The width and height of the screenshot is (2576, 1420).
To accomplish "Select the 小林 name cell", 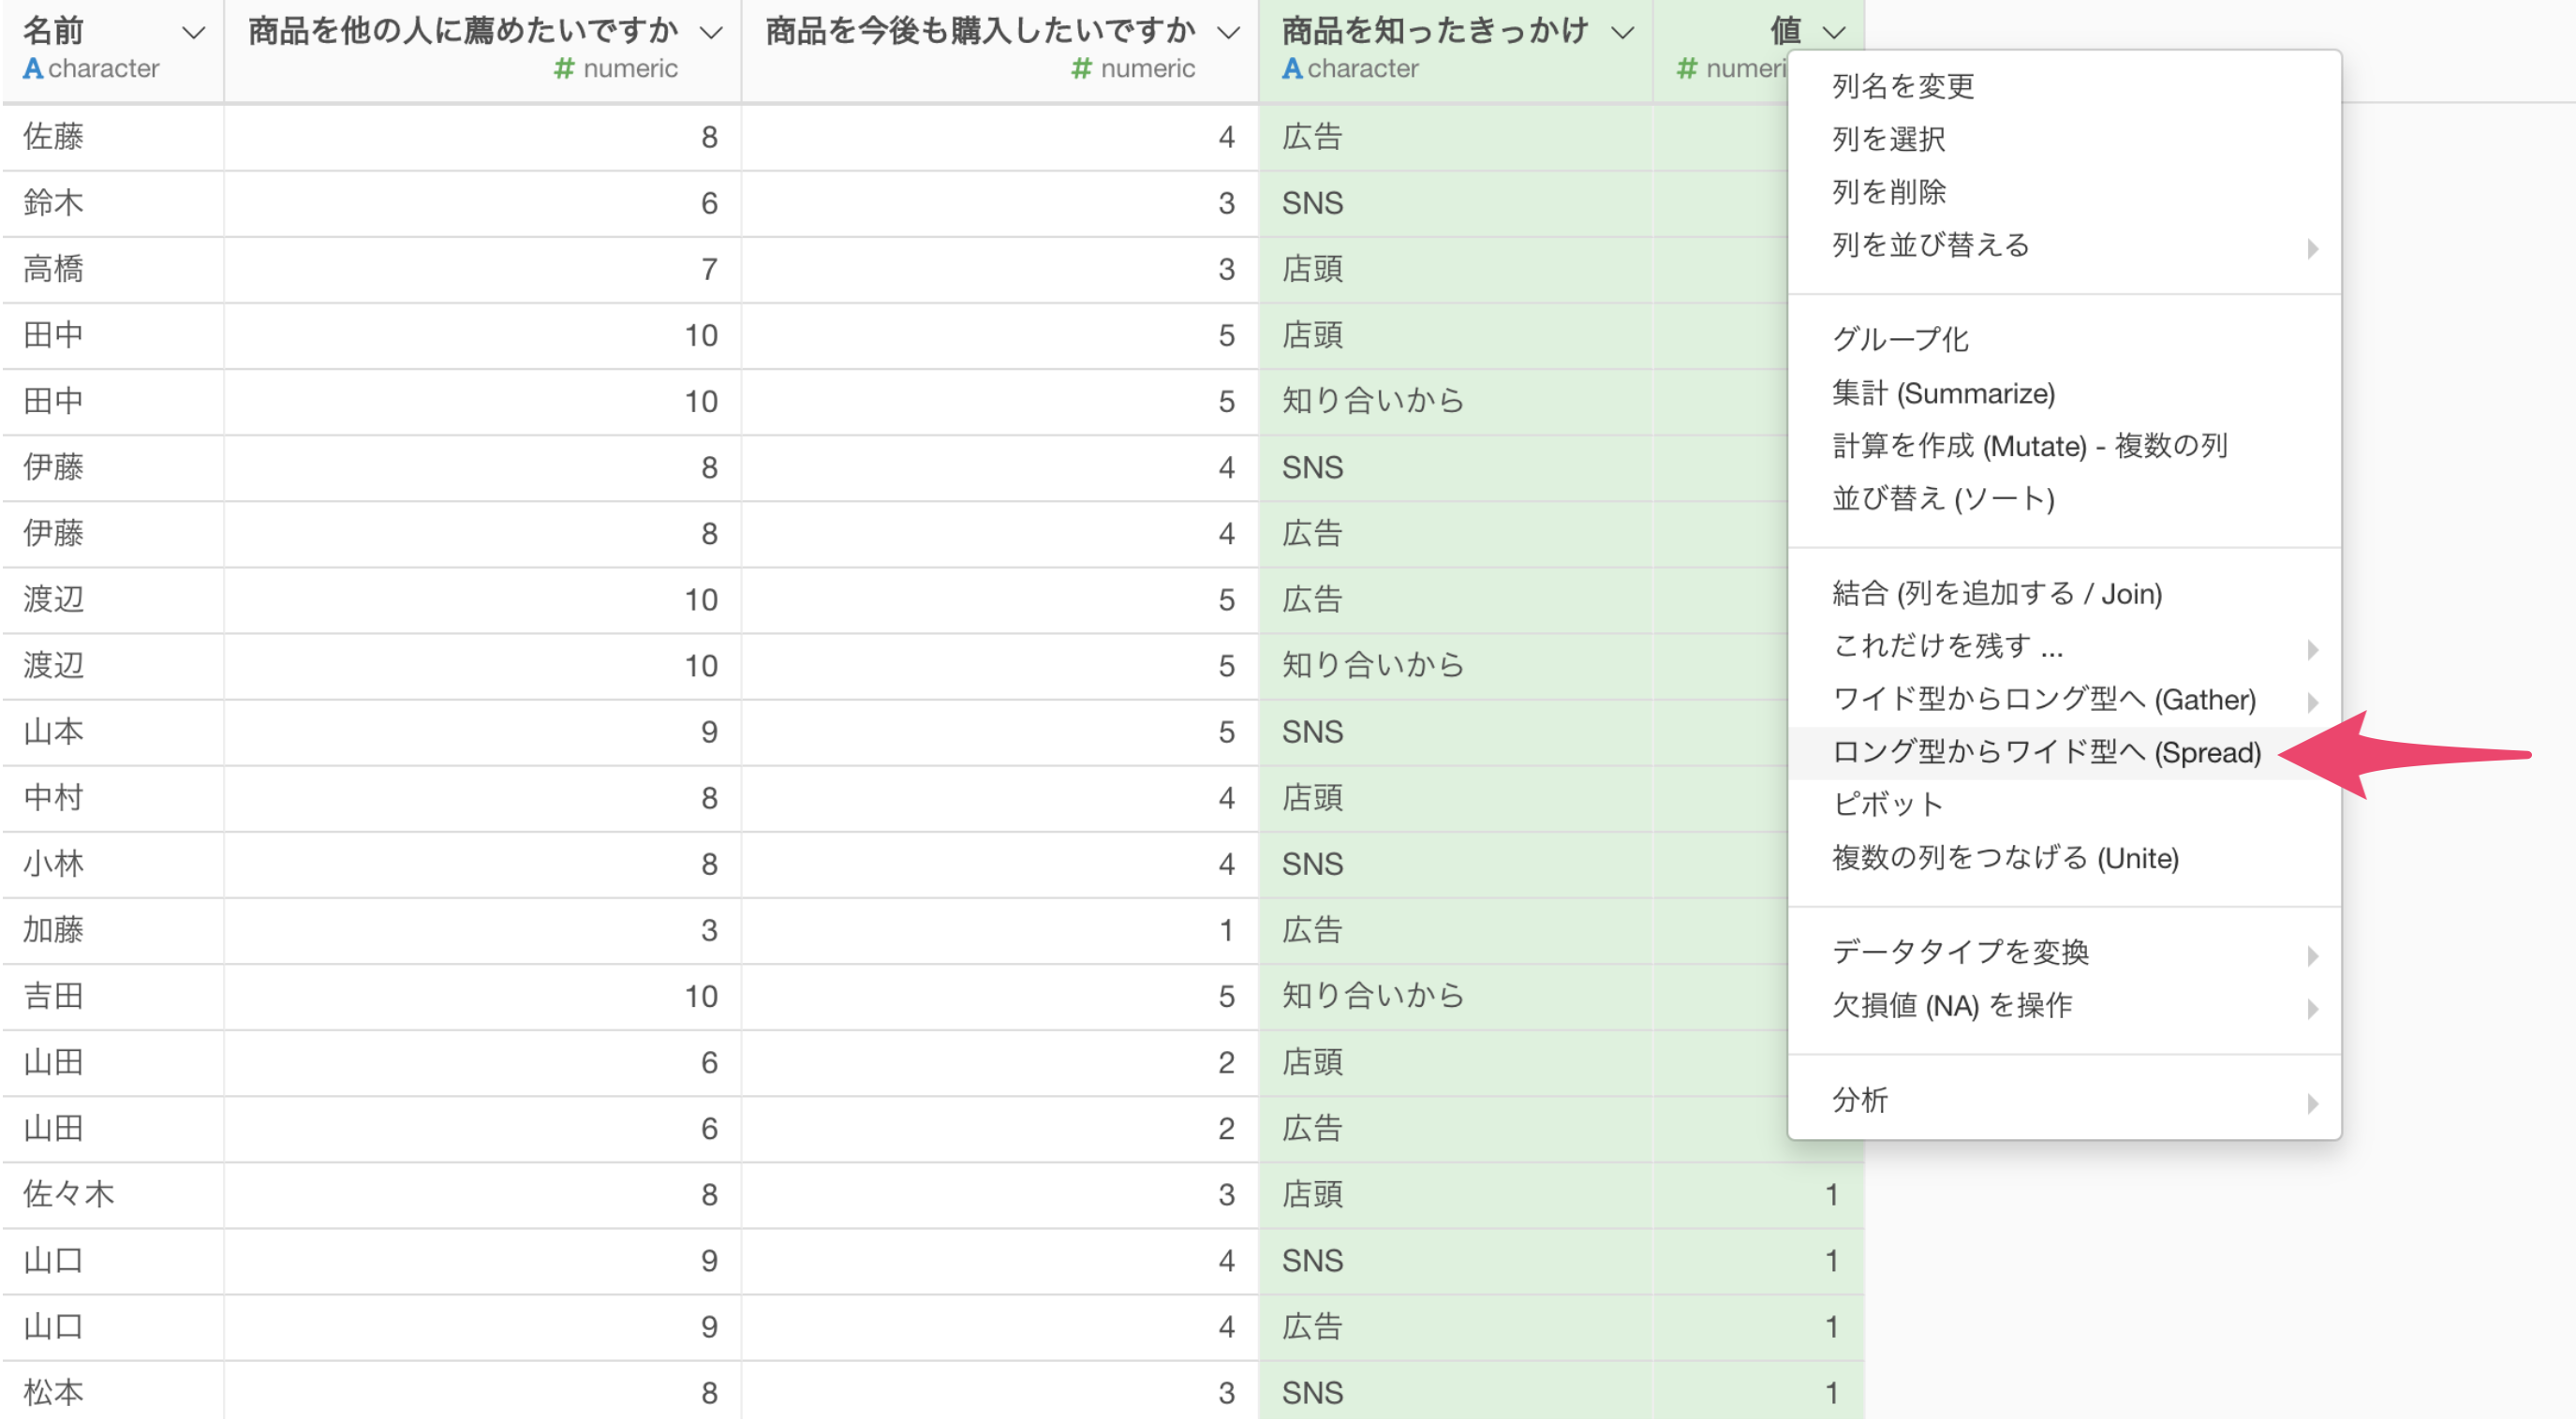I will point(113,864).
